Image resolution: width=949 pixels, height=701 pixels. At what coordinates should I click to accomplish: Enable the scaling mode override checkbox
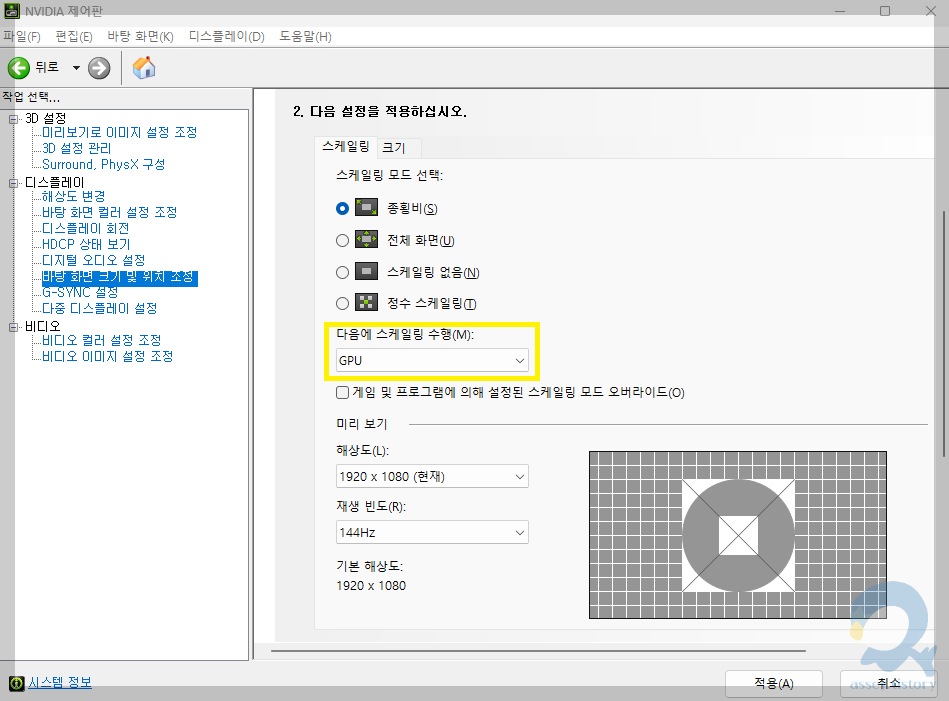click(x=343, y=392)
